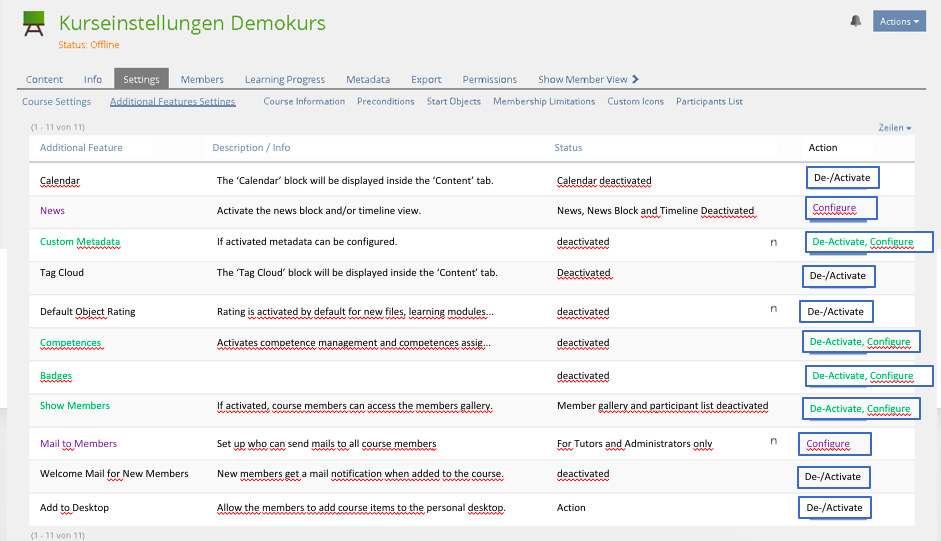941x541 pixels.
Task: Toggle De-/Activate for Calendar
Action: pyautogui.click(x=842, y=178)
